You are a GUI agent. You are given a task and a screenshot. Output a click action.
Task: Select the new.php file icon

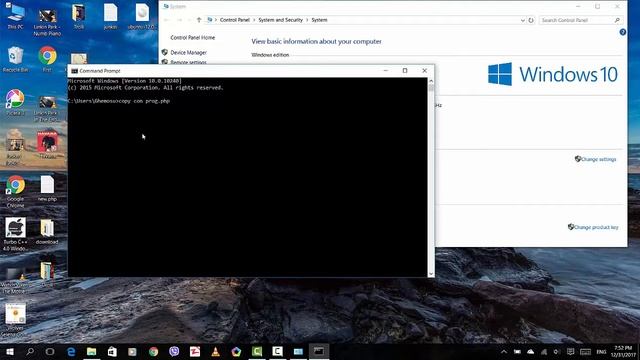(x=47, y=188)
